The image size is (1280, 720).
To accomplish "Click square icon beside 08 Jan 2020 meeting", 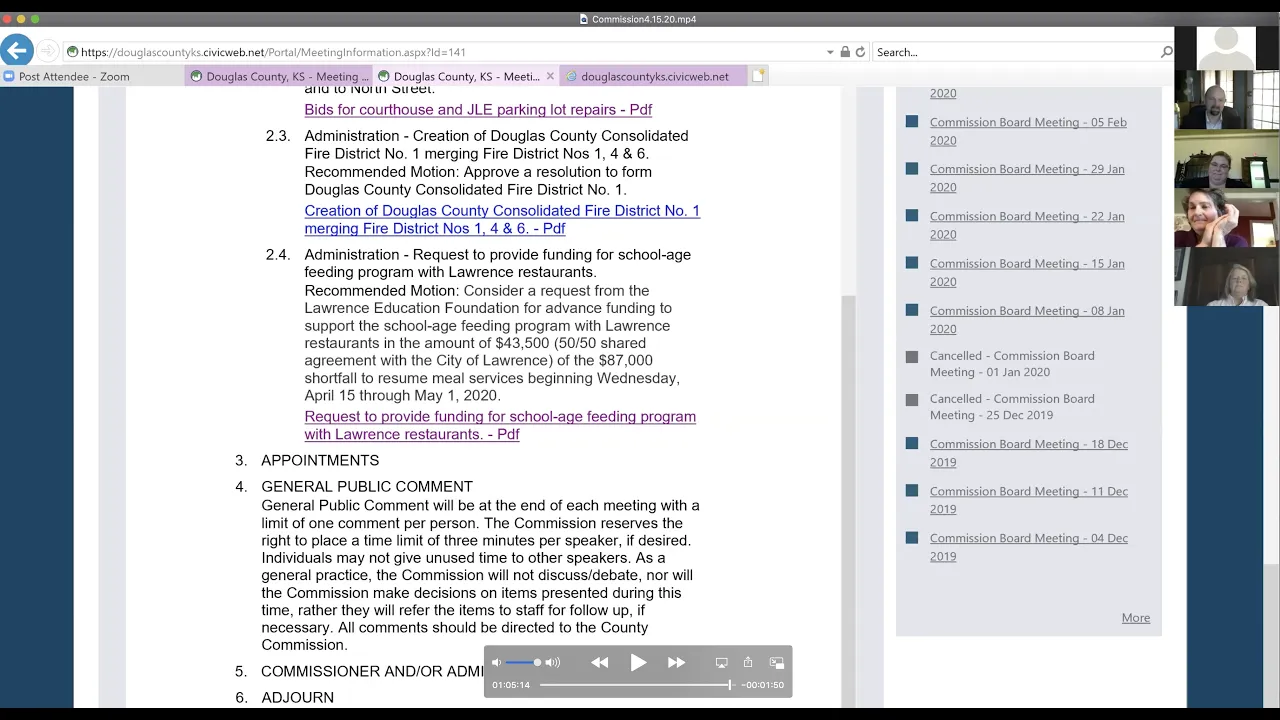I will pos(912,310).
